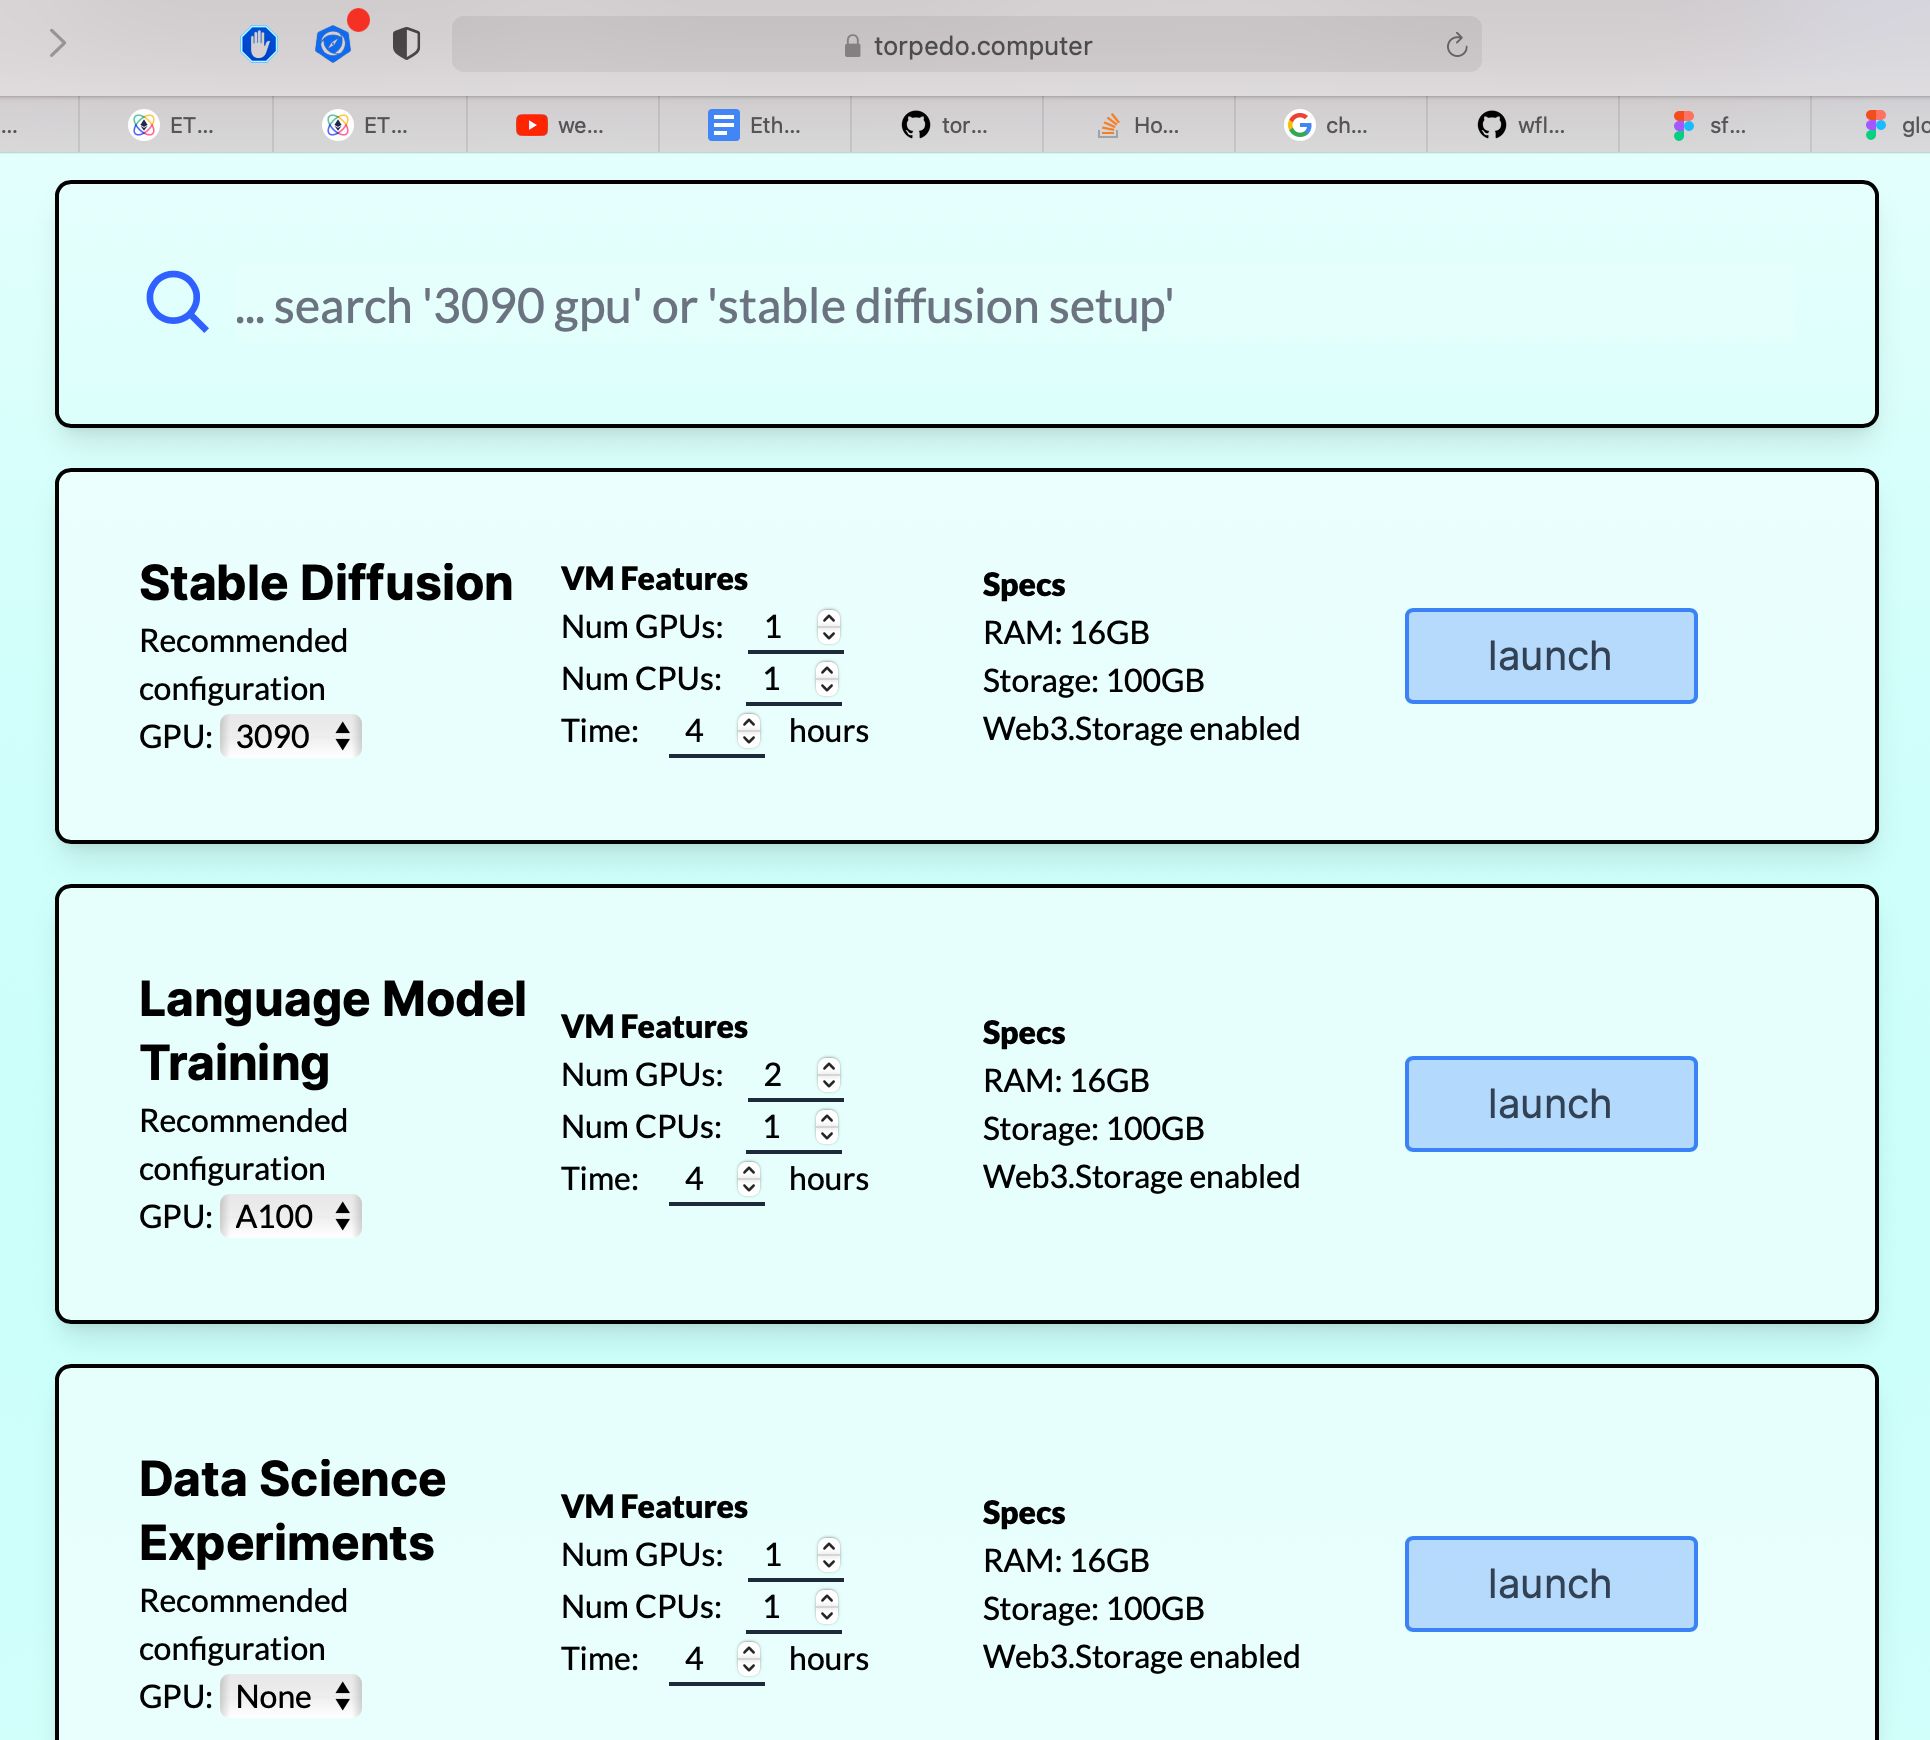Image resolution: width=1930 pixels, height=1740 pixels.
Task: Switch to the second ET... tab
Action: click(x=369, y=125)
